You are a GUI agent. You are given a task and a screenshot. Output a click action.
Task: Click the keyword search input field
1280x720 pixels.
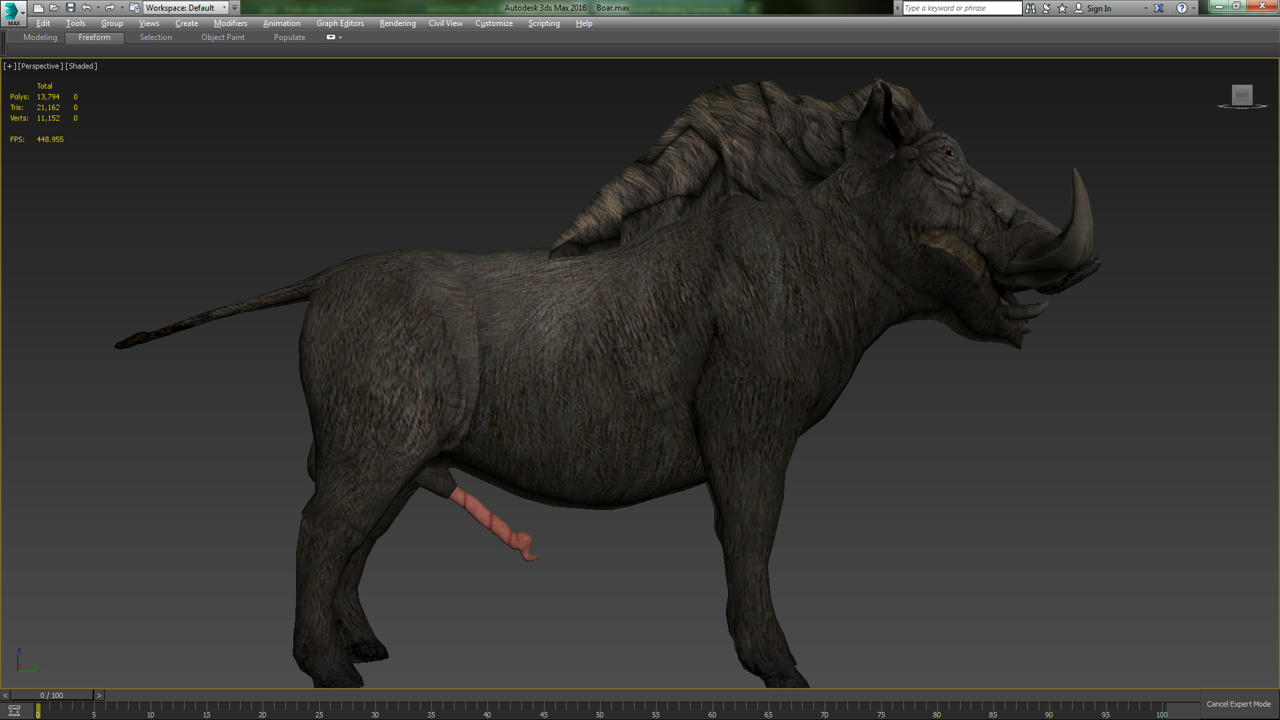[962, 8]
